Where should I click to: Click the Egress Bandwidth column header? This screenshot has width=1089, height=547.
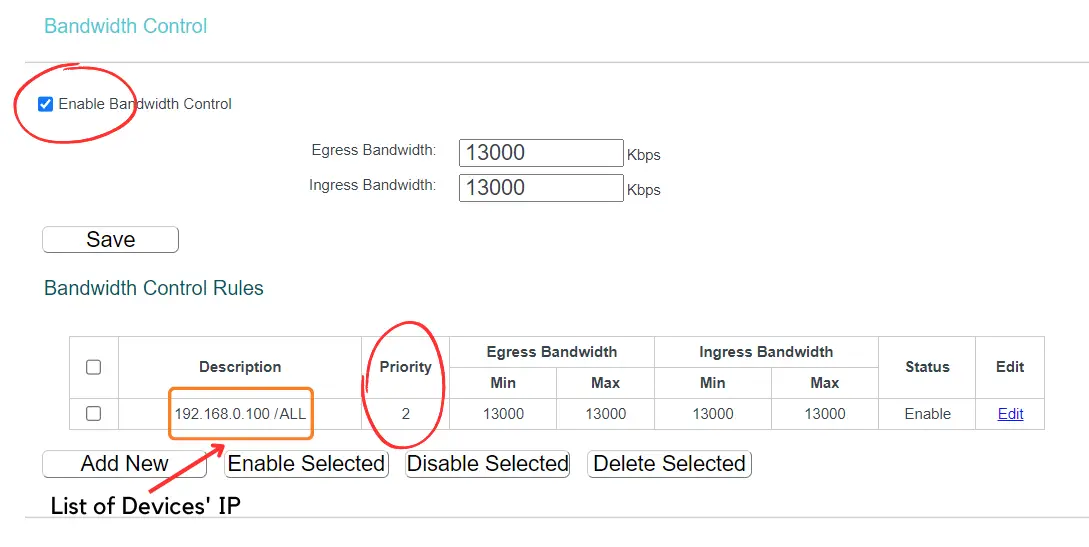pos(551,352)
